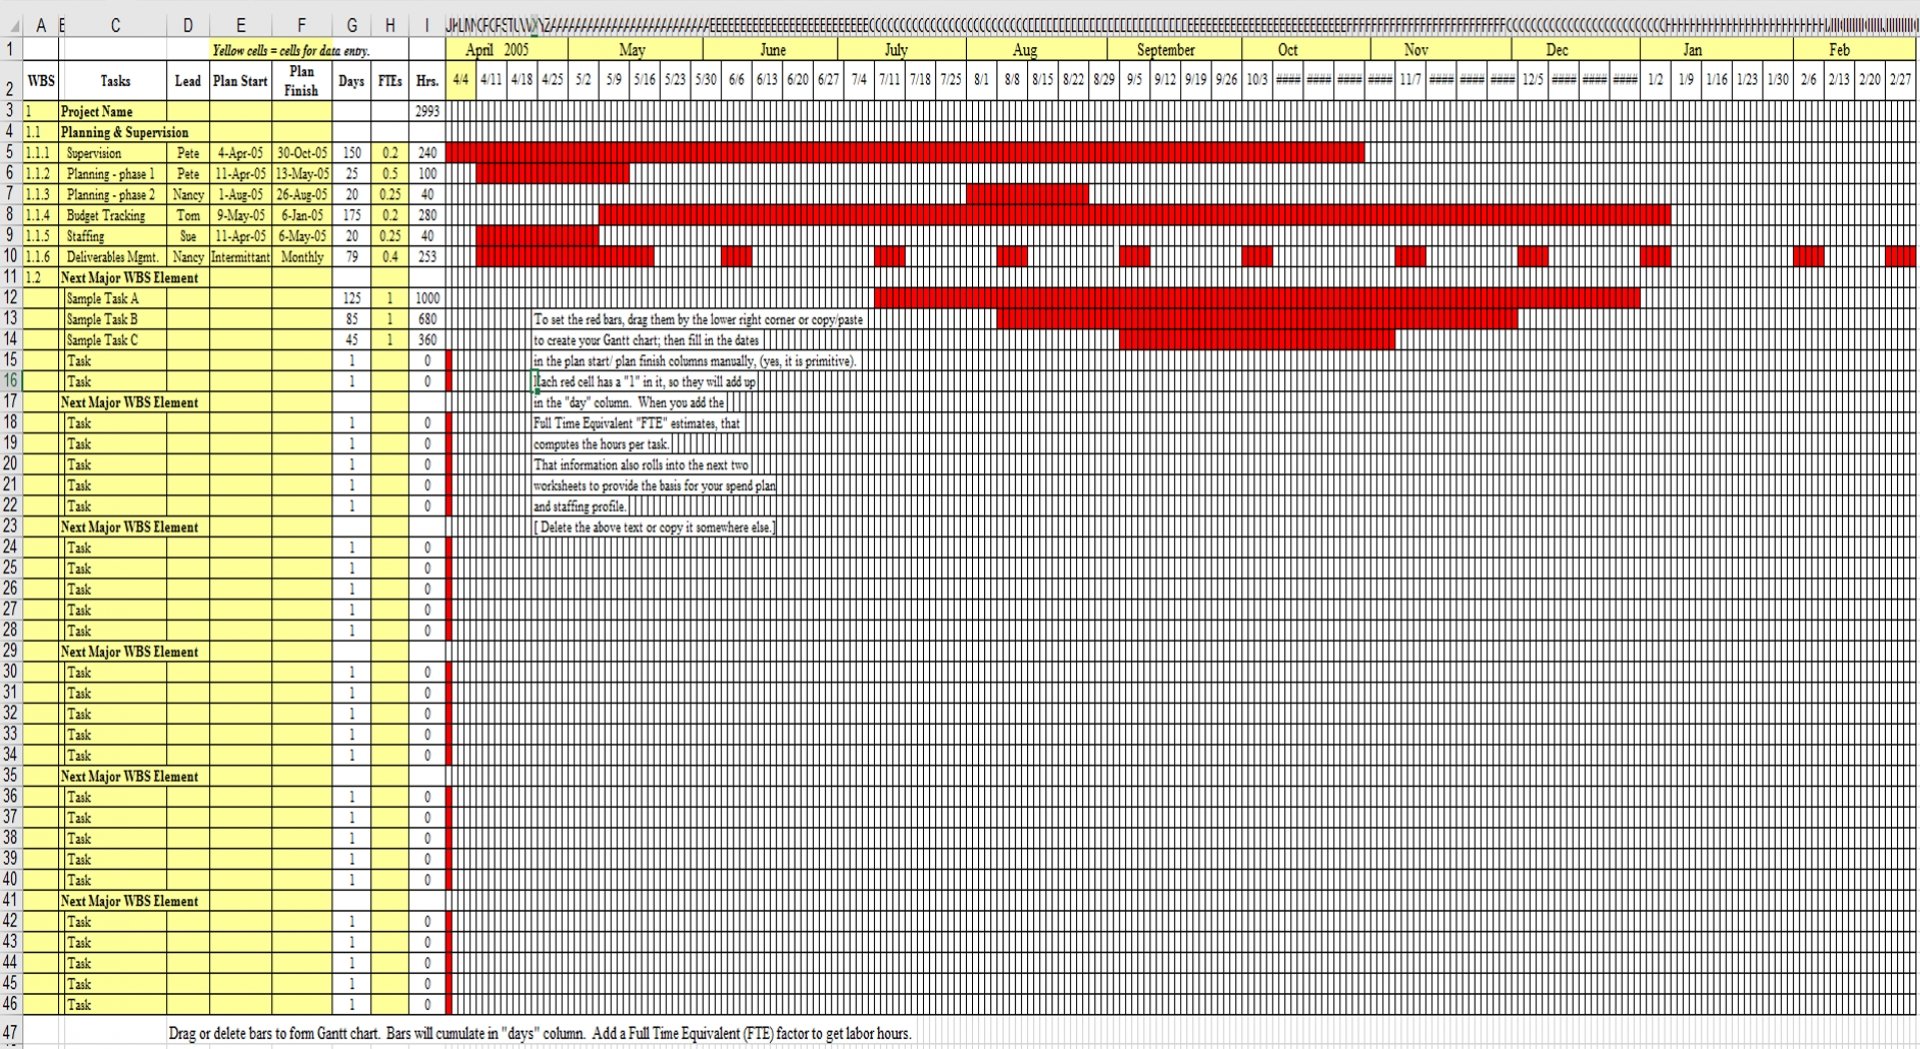Screen dimensions: 1920x1049
Task: Select the 'Monthly' plan finish cell
Action: pos(301,257)
